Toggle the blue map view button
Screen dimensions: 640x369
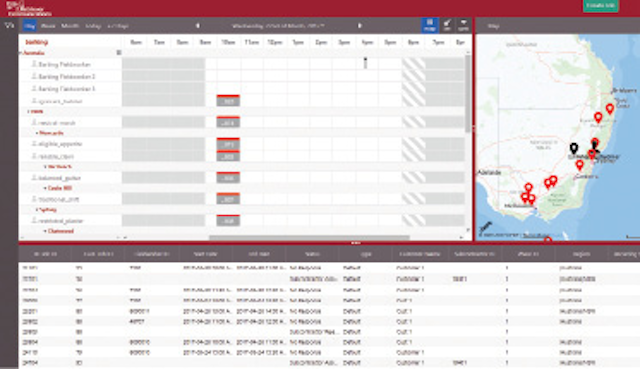tap(429, 25)
